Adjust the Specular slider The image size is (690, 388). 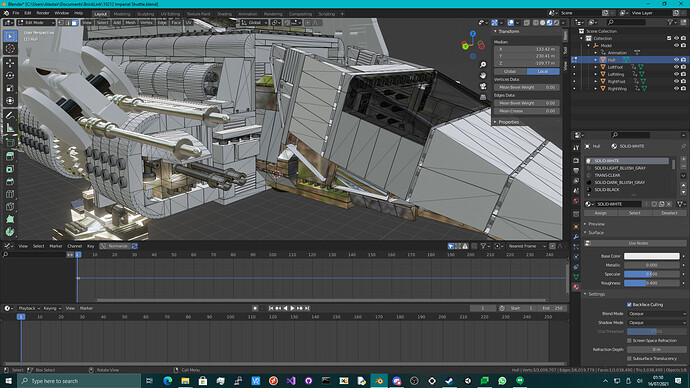(652, 274)
